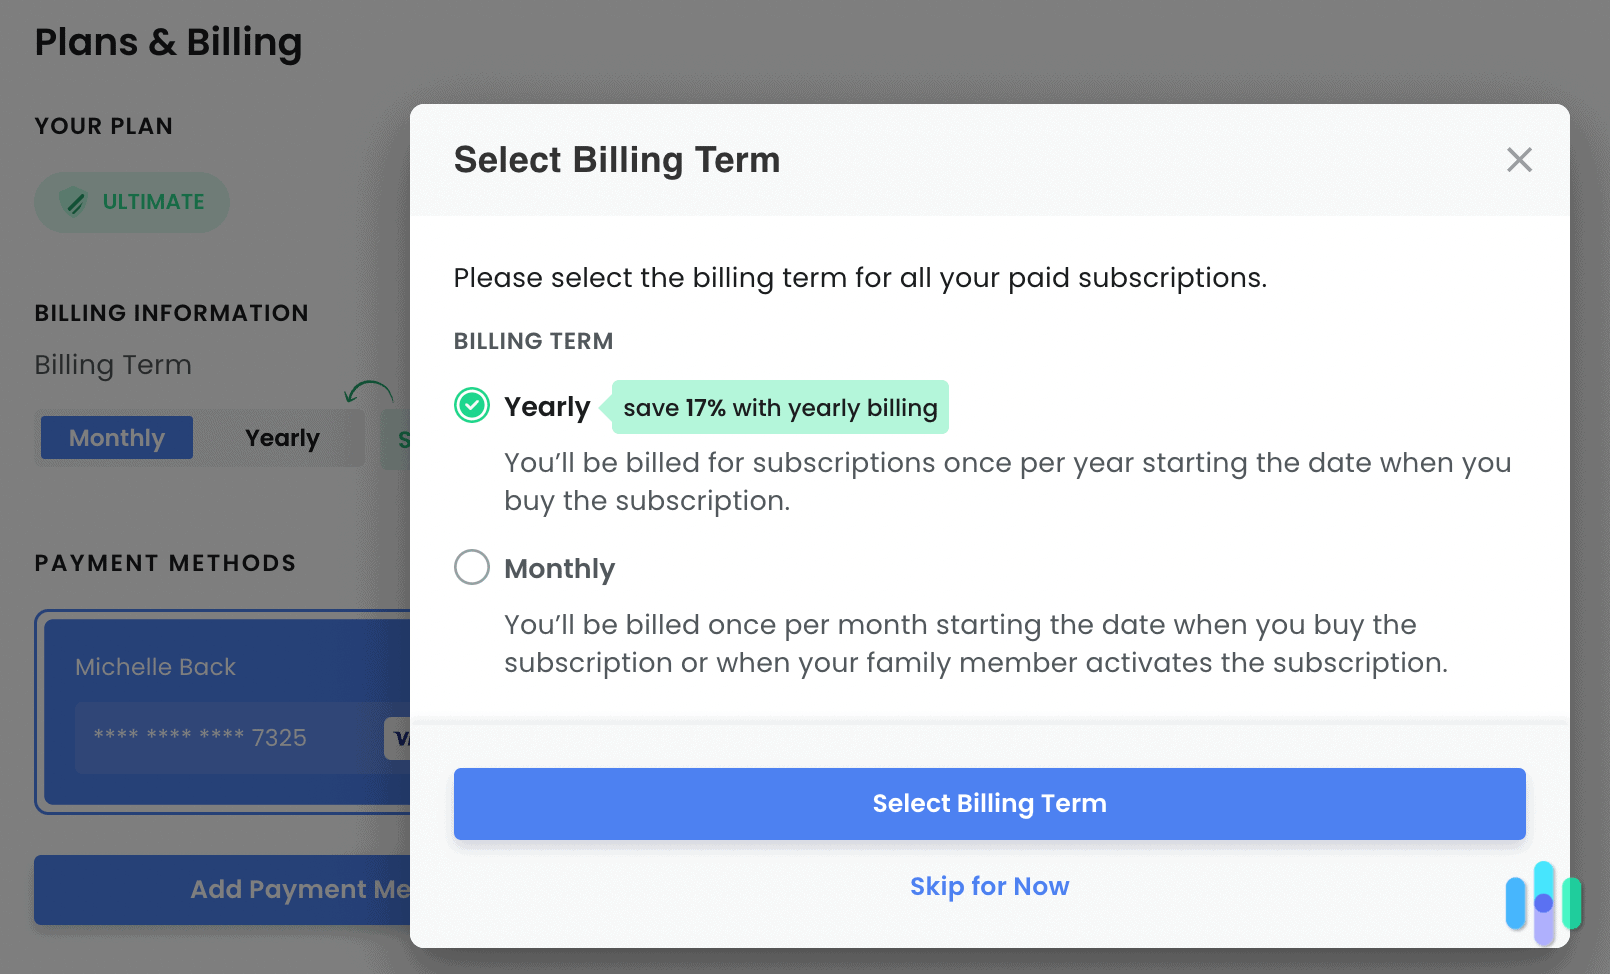
Task: Click the Skip for Now link
Action: point(989,886)
